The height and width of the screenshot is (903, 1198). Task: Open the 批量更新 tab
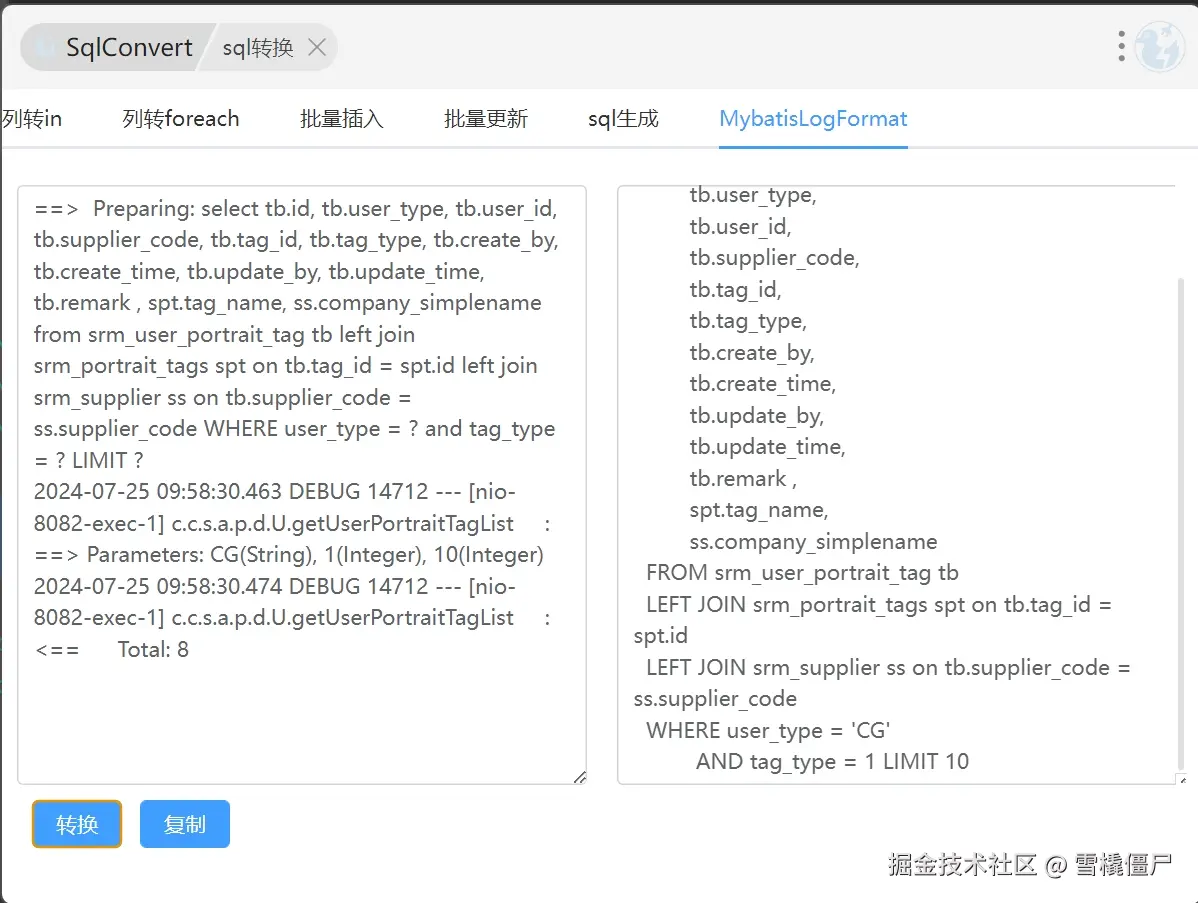pyautogui.click(x=486, y=118)
